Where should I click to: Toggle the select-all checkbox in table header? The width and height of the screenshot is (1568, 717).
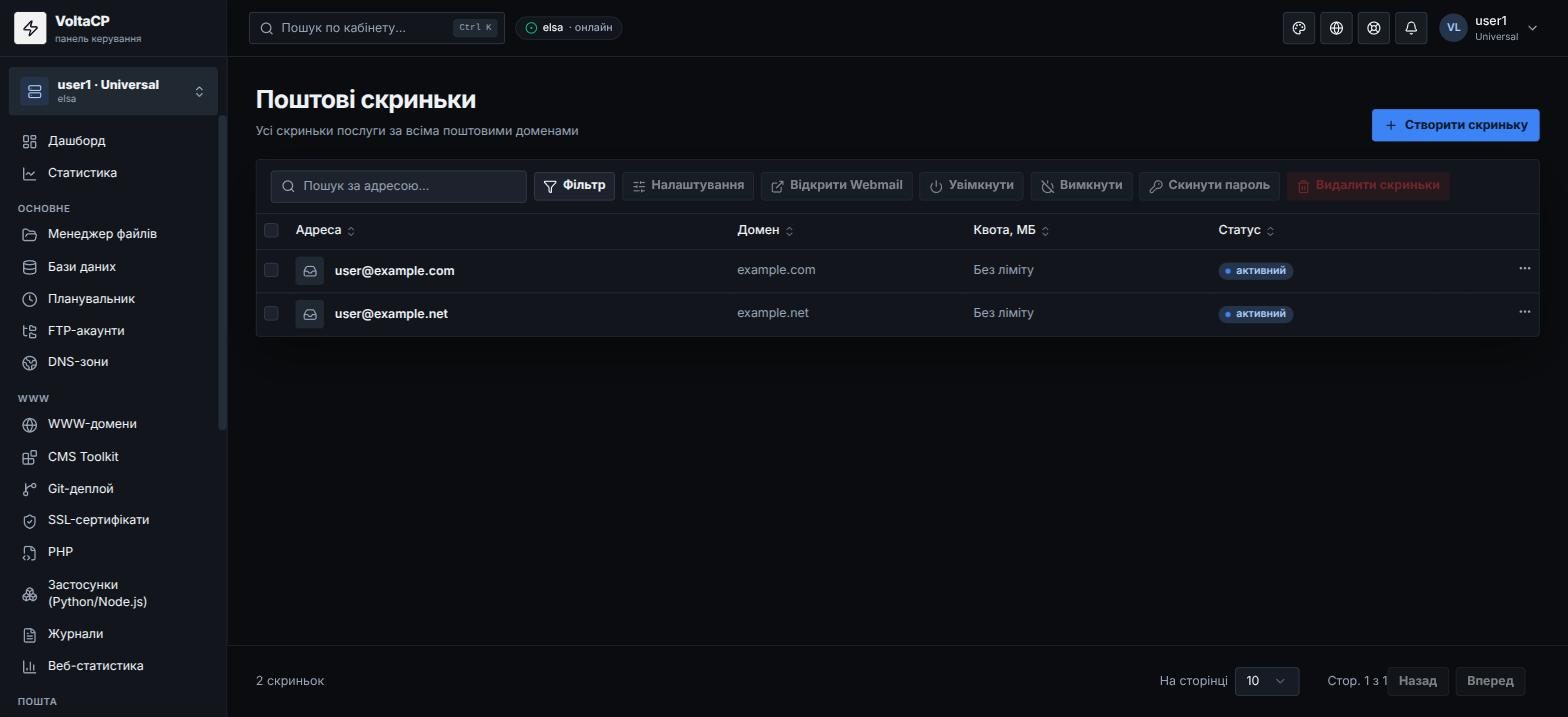(x=271, y=231)
